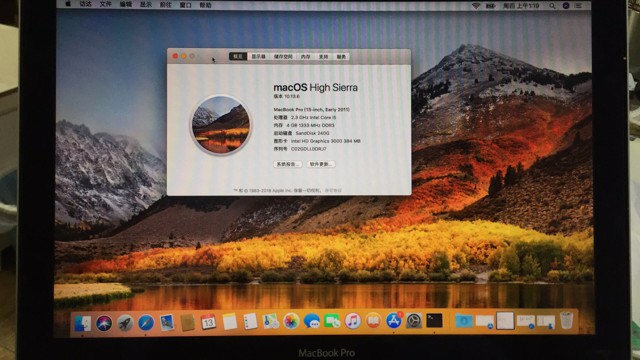The image size is (640, 360).
Task: Open Calendar icon showing 13
Action: pos(208,322)
